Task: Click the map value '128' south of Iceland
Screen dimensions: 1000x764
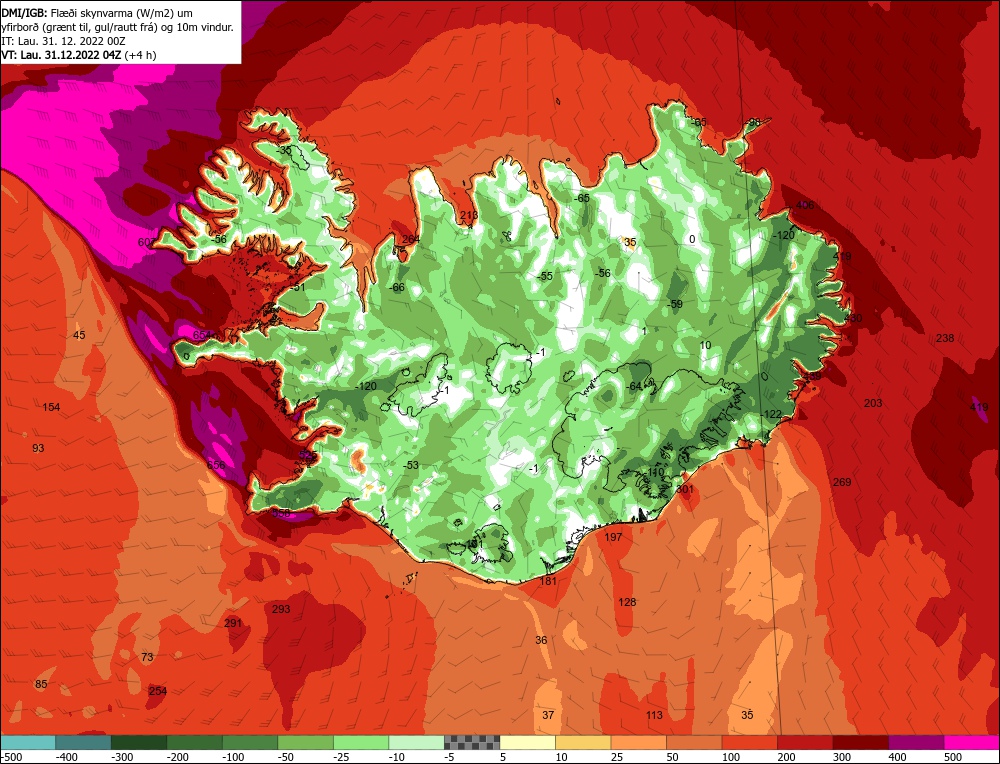Action: point(628,601)
